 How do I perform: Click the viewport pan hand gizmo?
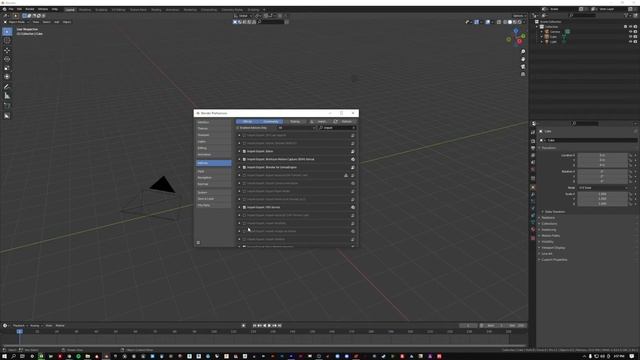pyautogui.click(x=523, y=59)
